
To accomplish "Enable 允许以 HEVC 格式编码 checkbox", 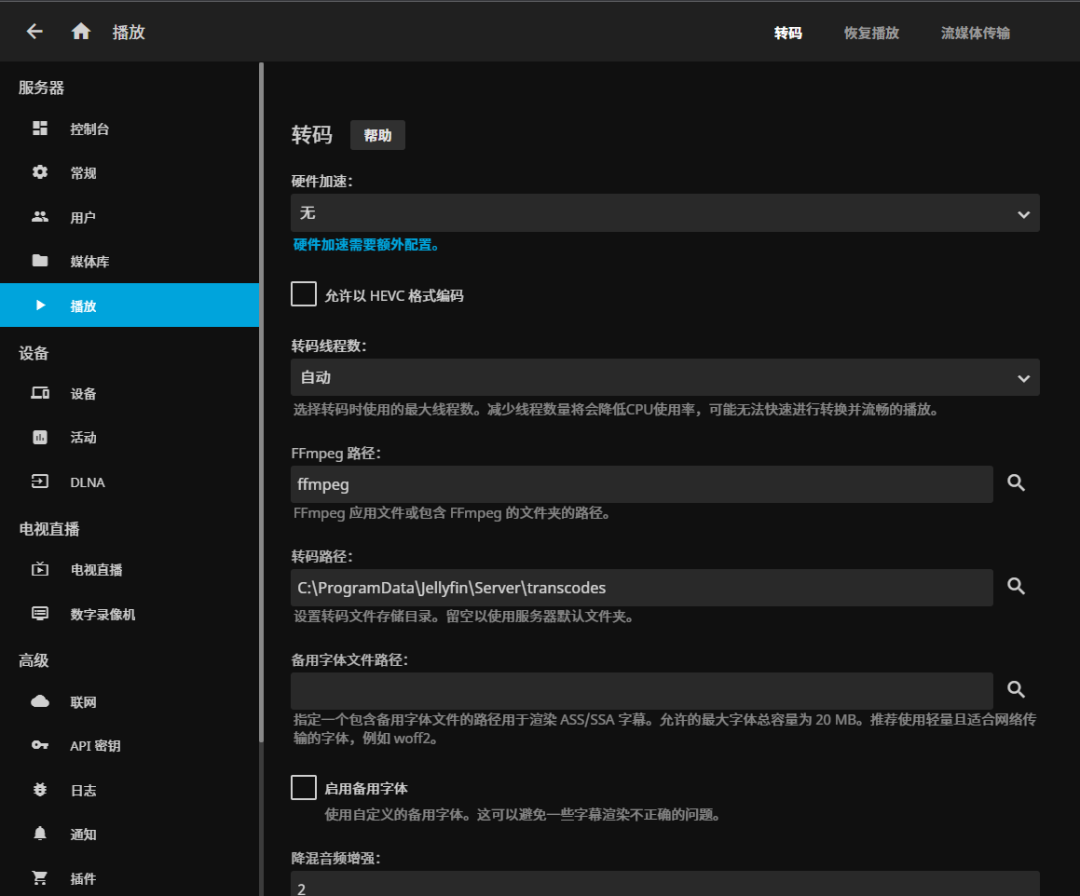I will (x=304, y=294).
